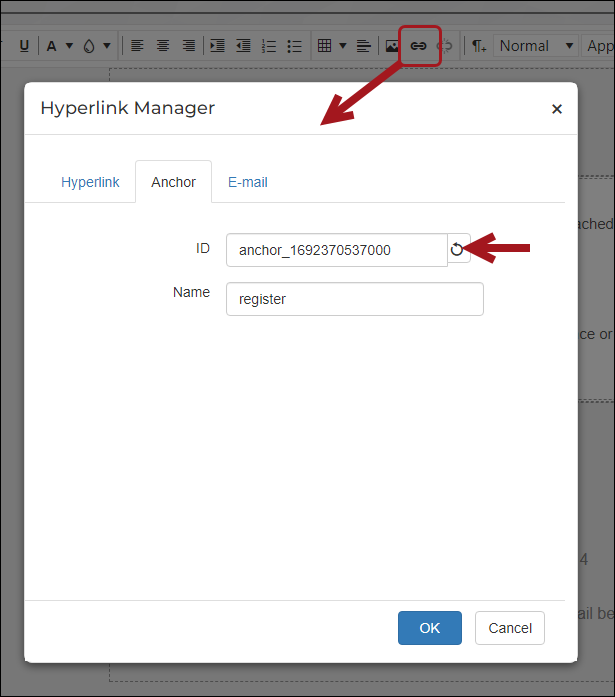Click the indent icon
The image size is (615, 697).
tap(217, 46)
